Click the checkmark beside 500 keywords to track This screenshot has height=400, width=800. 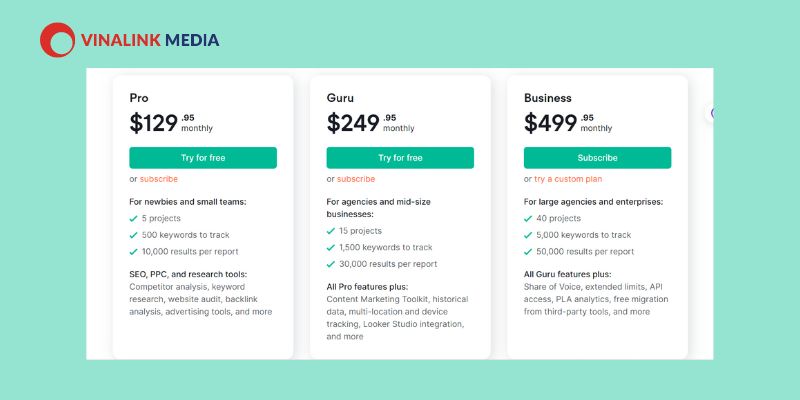click(x=134, y=235)
